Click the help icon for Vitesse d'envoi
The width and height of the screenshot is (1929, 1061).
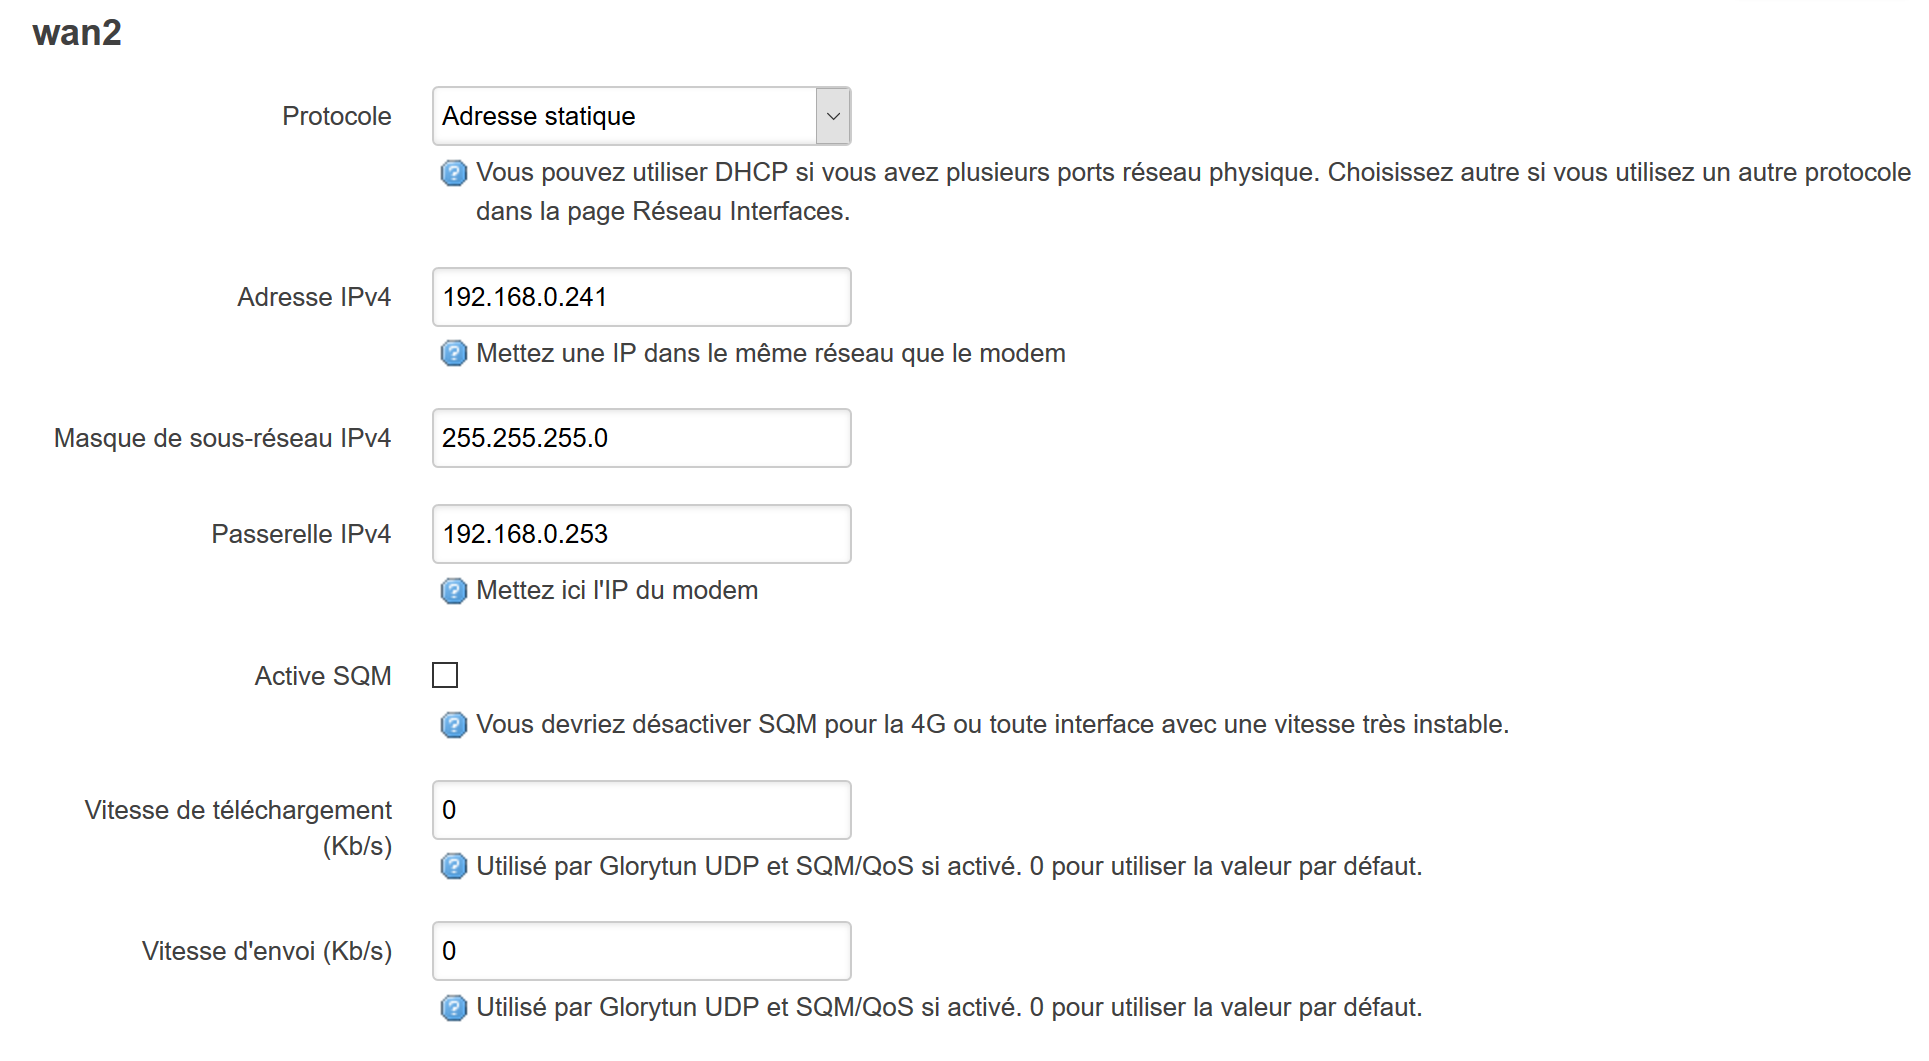tap(453, 1008)
